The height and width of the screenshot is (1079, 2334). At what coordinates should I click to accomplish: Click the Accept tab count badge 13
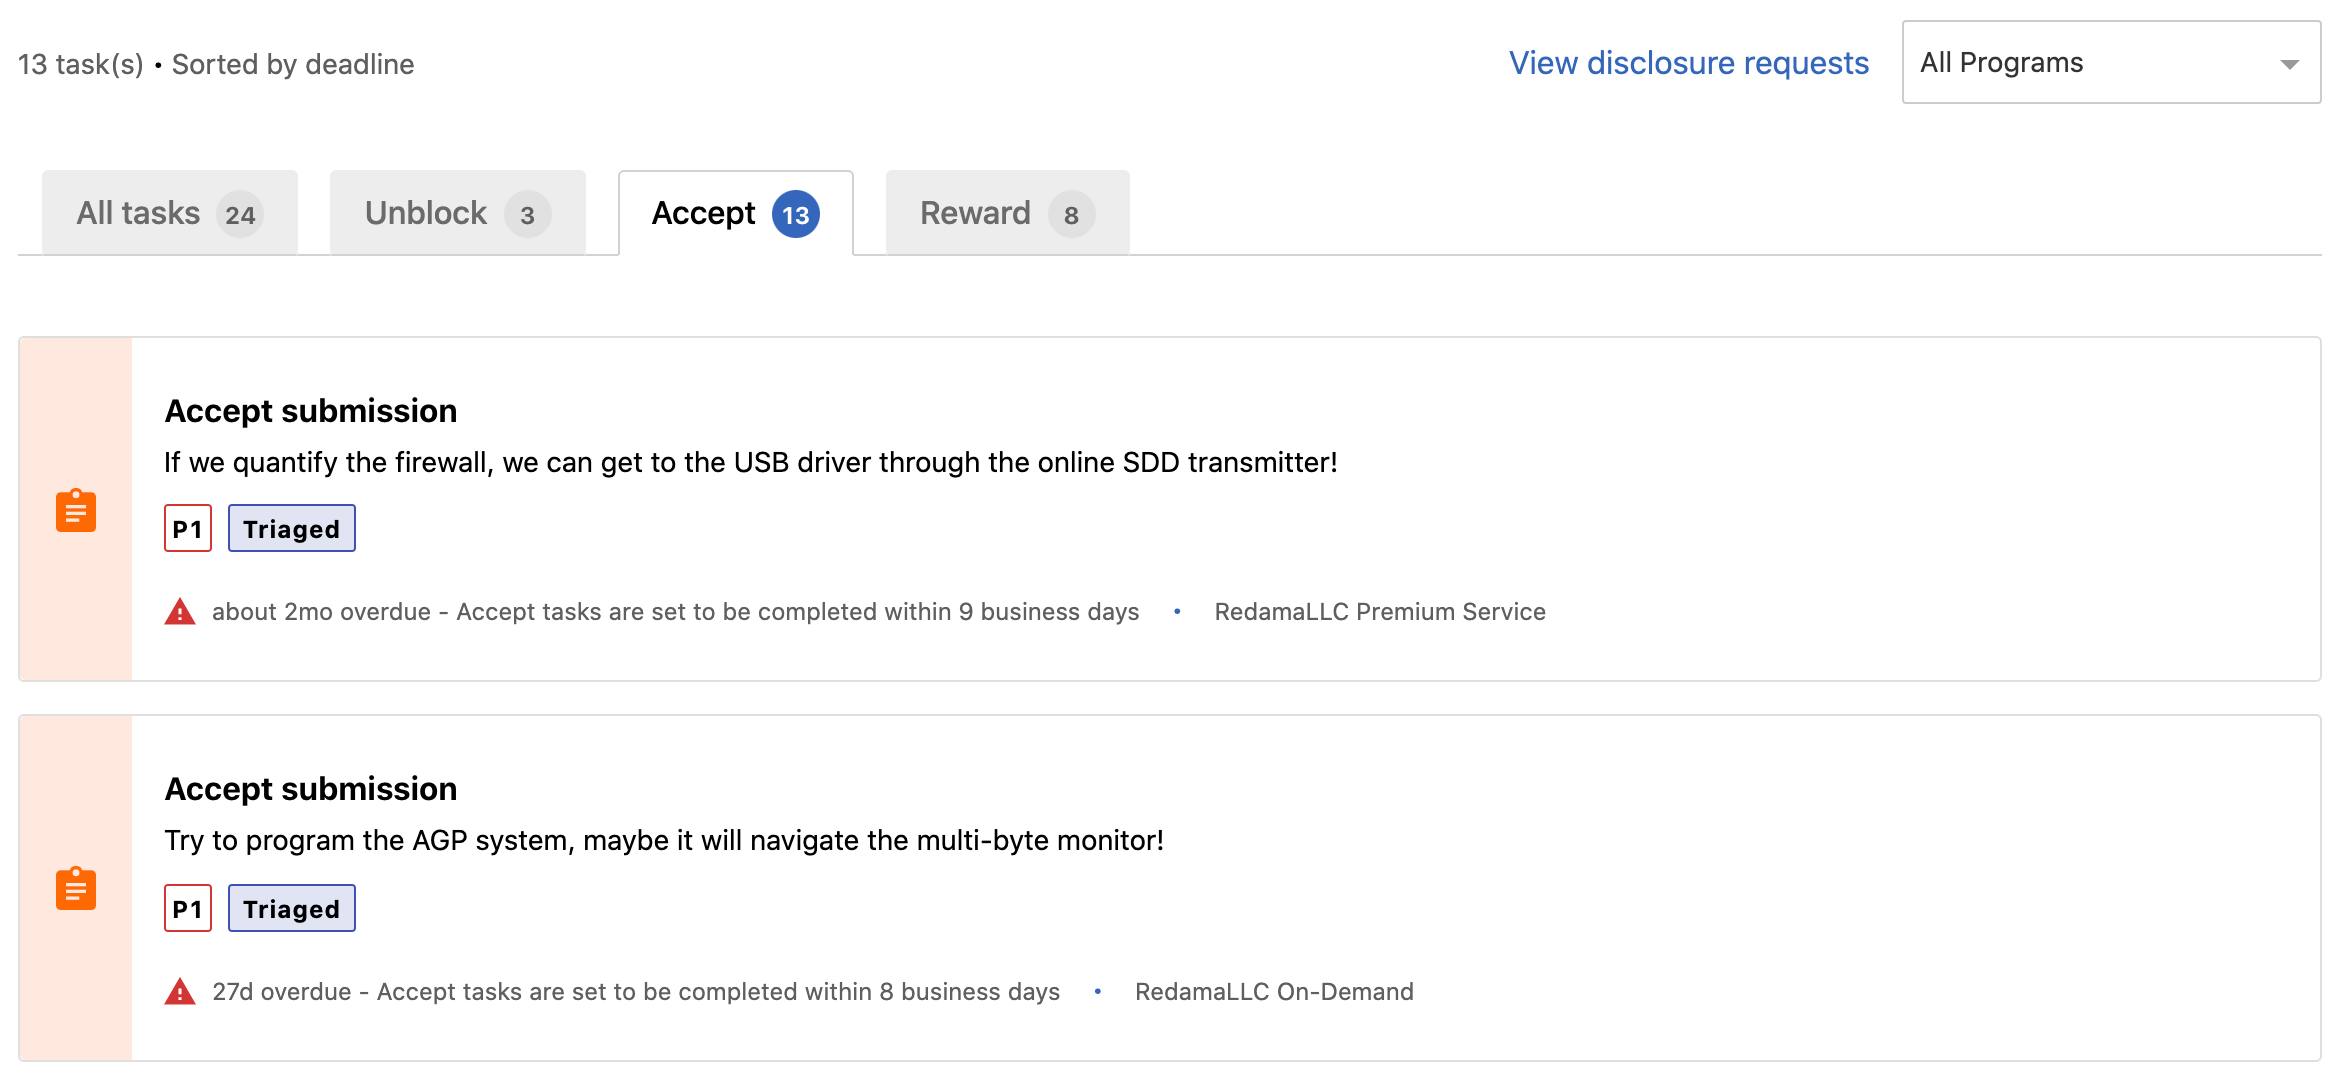tap(796, 214)
